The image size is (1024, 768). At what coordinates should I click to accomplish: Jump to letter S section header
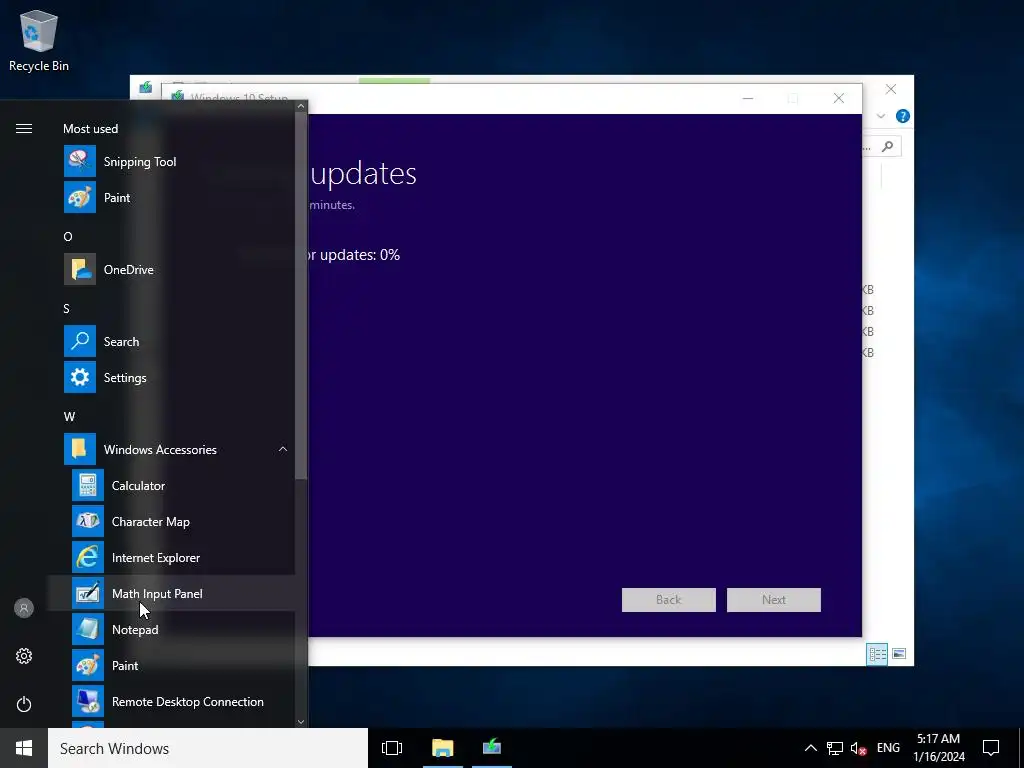[67, 308]
